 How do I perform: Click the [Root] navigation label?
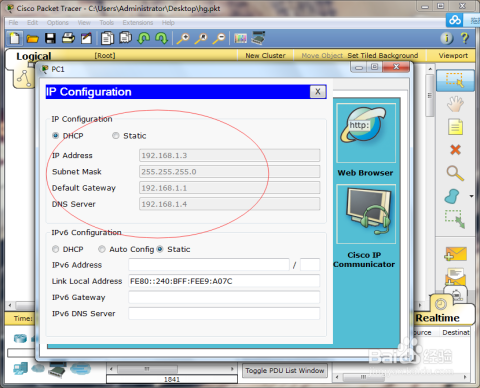[105, 56]
